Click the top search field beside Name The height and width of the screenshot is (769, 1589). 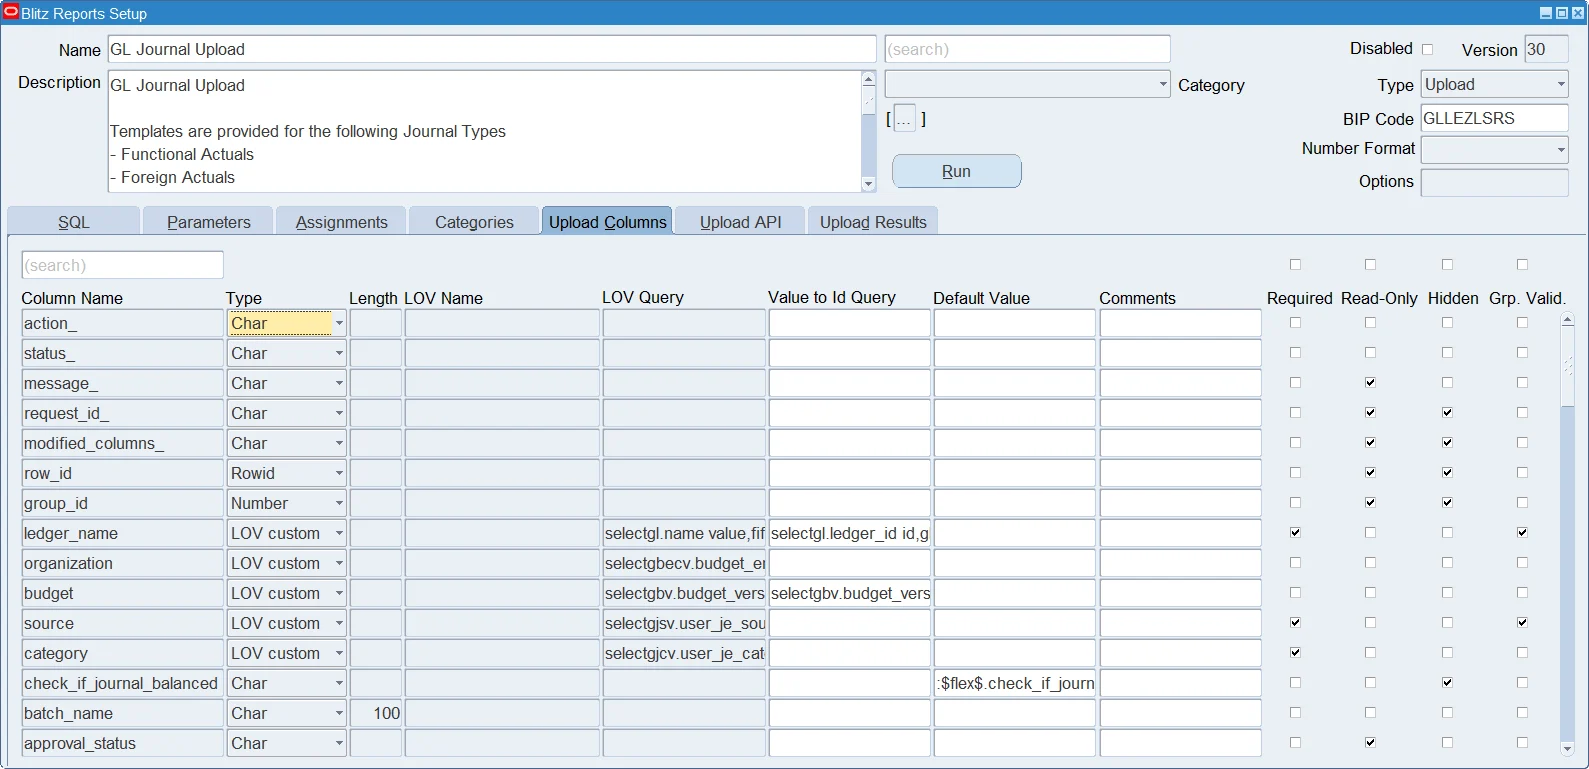[x=1027, y=49]
